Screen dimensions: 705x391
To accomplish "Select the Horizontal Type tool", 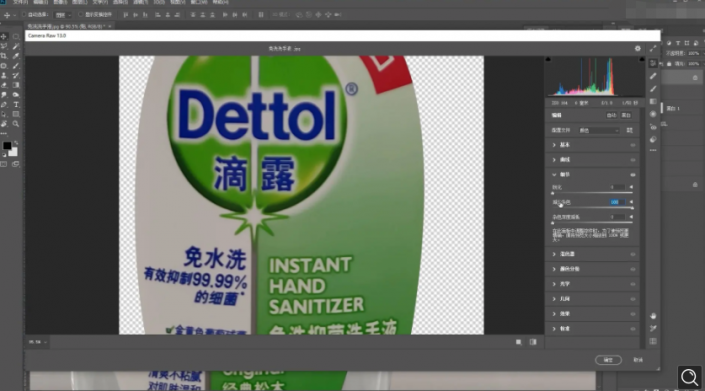I will tap(16, 104).
